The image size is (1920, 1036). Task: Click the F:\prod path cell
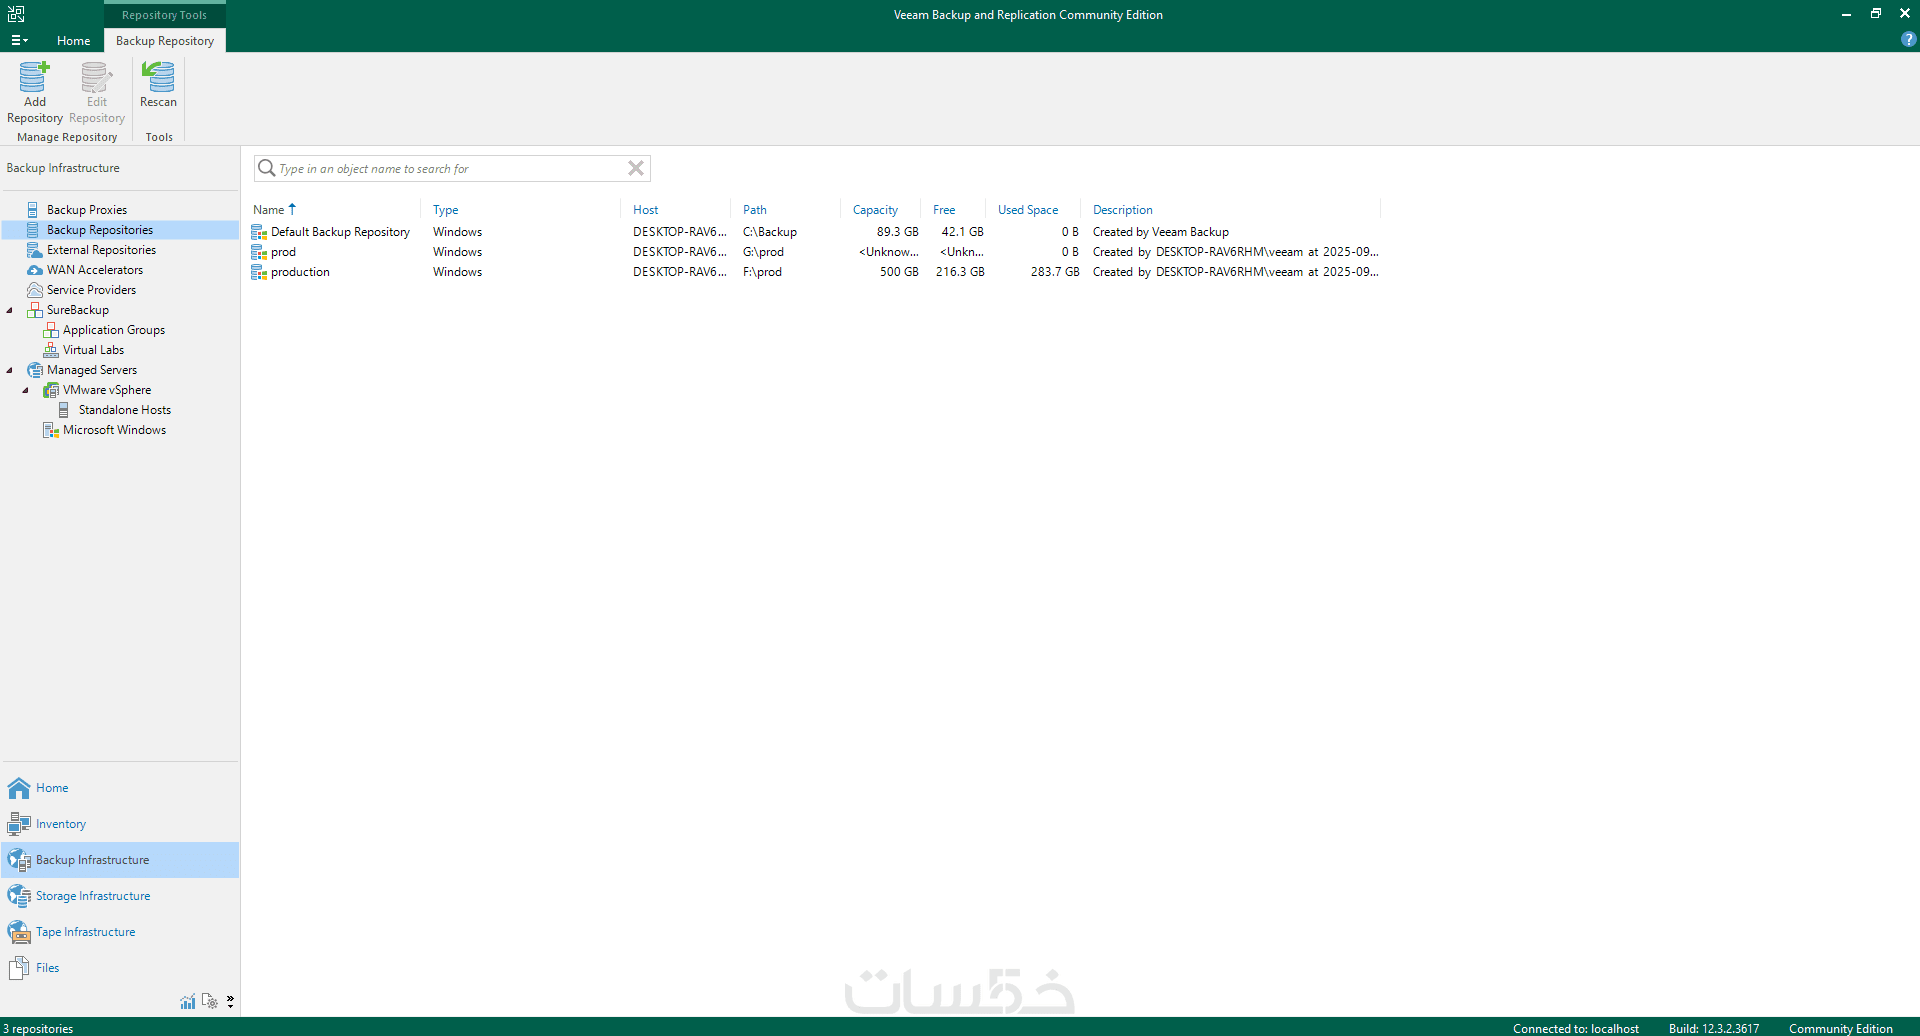pyautogui.click(x=762, y=272)
